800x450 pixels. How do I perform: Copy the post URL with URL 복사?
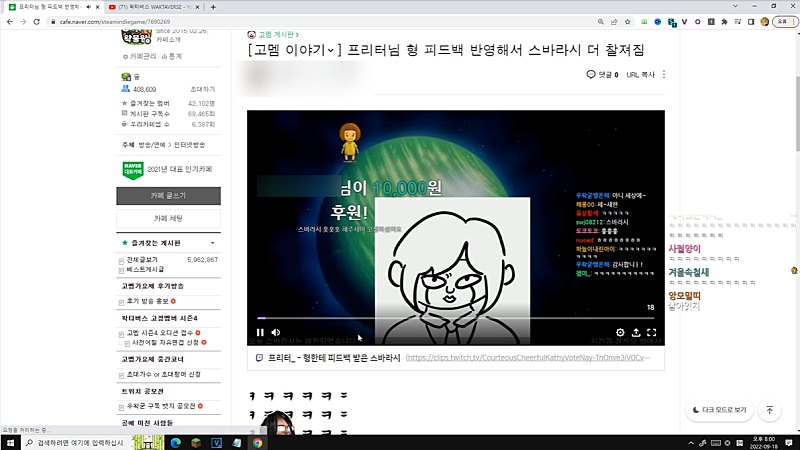tap(640, 74)
